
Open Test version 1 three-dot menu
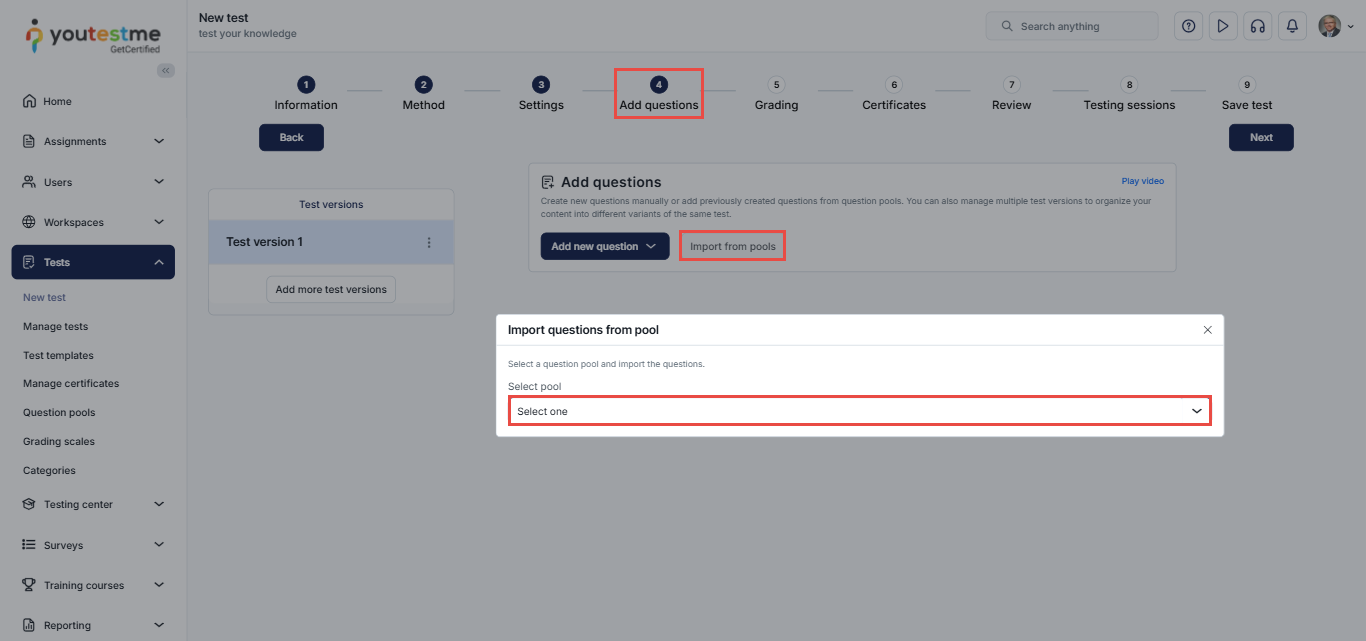pos(429,242)
